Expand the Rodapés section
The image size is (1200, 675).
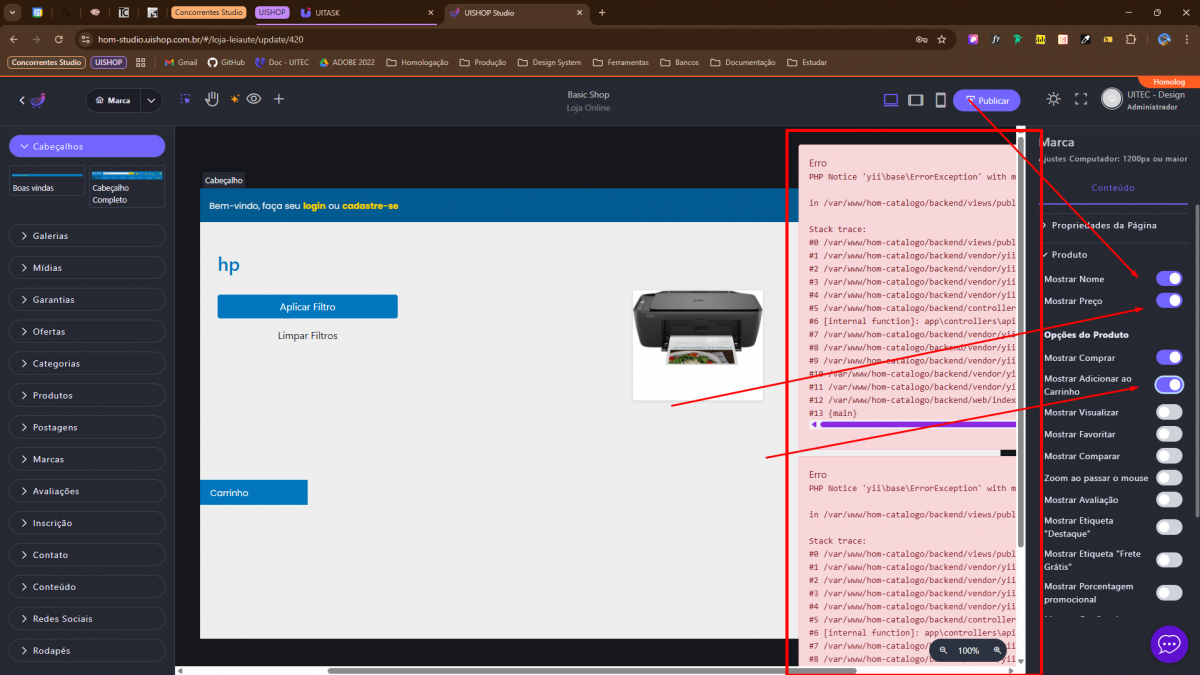[x=87, y=651]
